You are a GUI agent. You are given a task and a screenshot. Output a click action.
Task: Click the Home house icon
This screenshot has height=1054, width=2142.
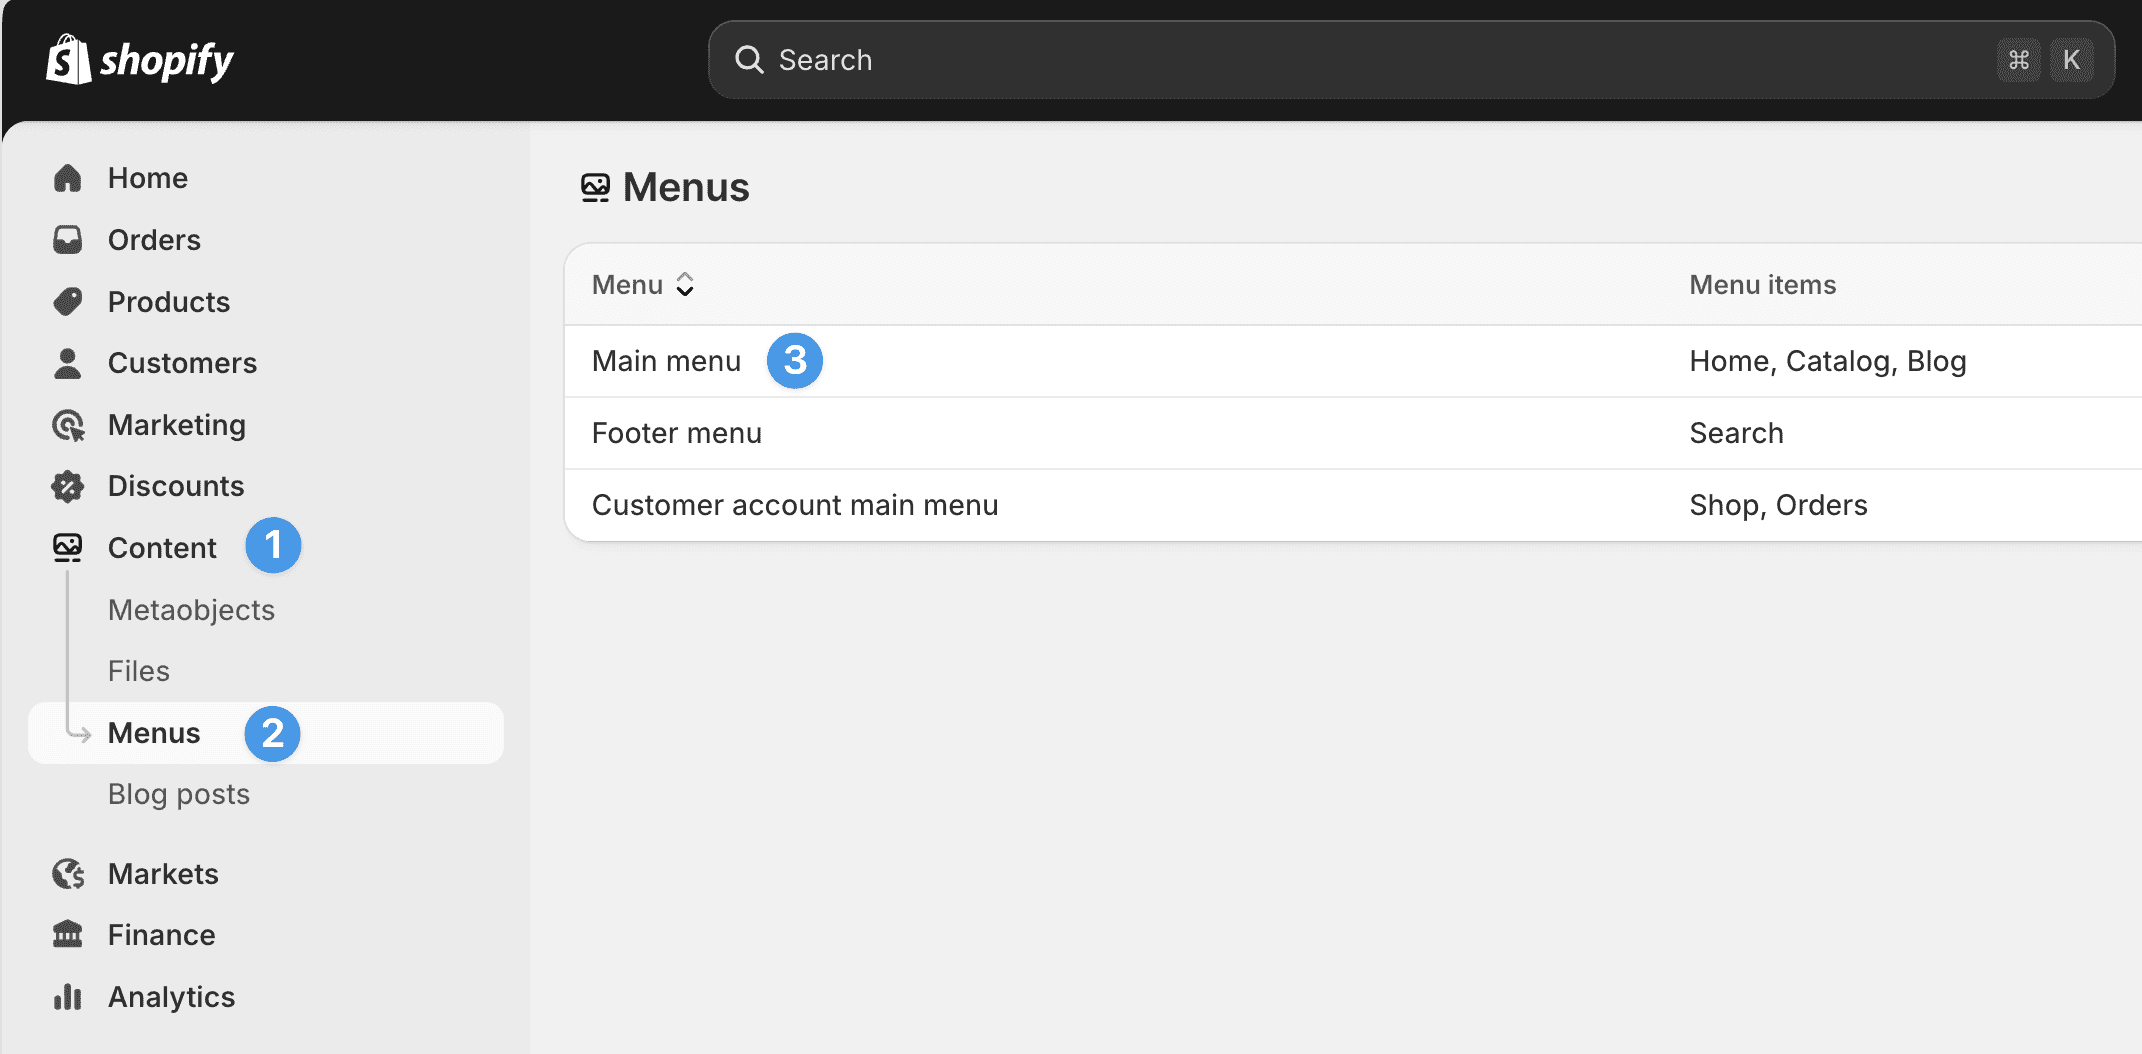(67, 178)
